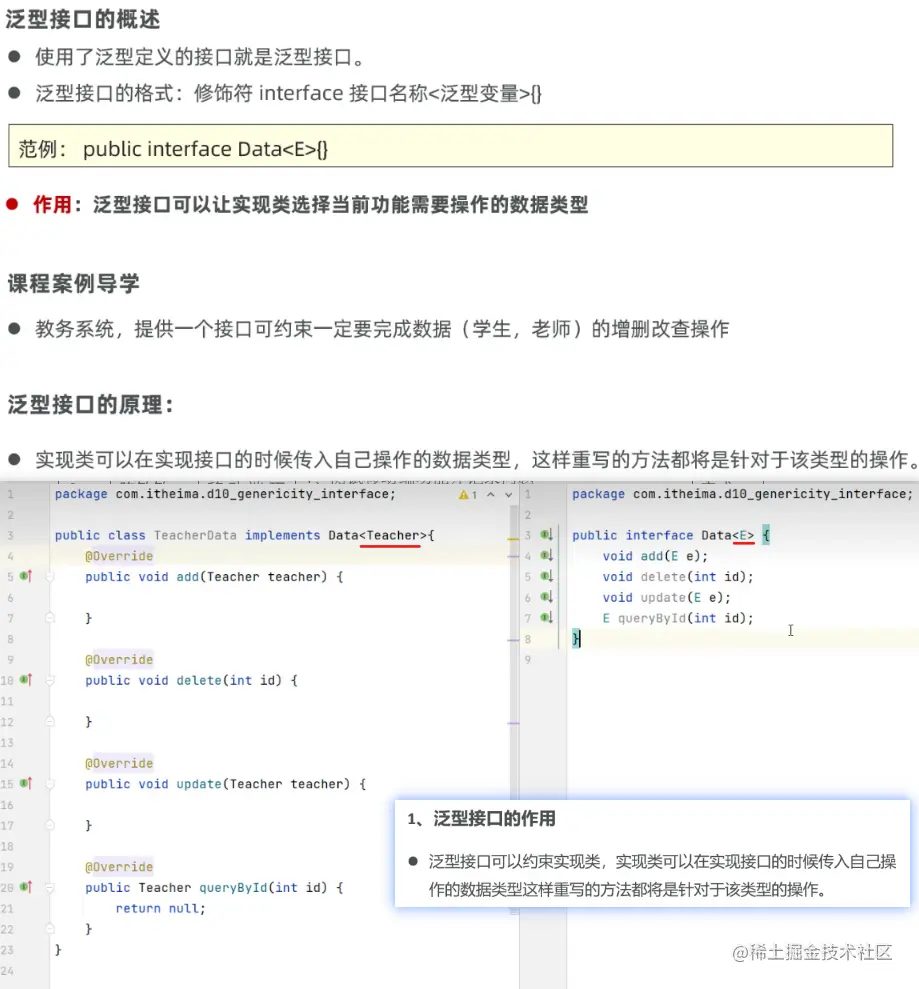
Task: Click the red '作用' label
Action: [x=52, y=204]
